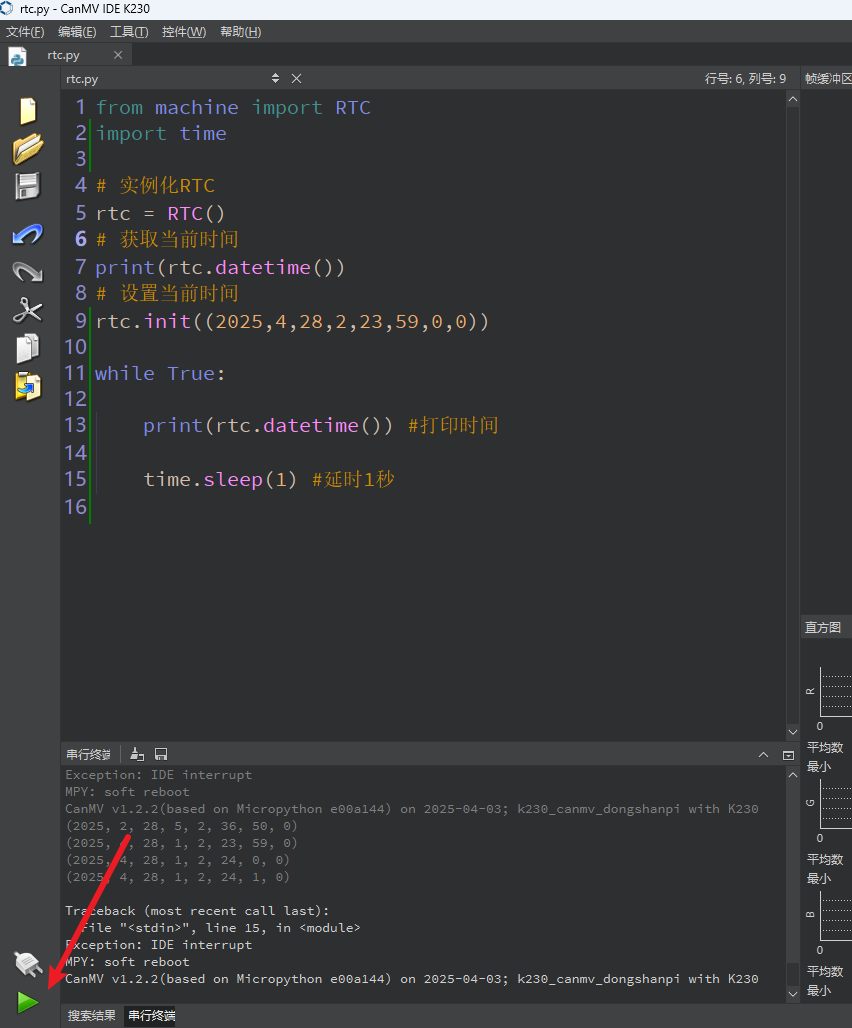Undo with the blue arrow icon
Viewport: 852px width, 1028px height.
[28, 234]
